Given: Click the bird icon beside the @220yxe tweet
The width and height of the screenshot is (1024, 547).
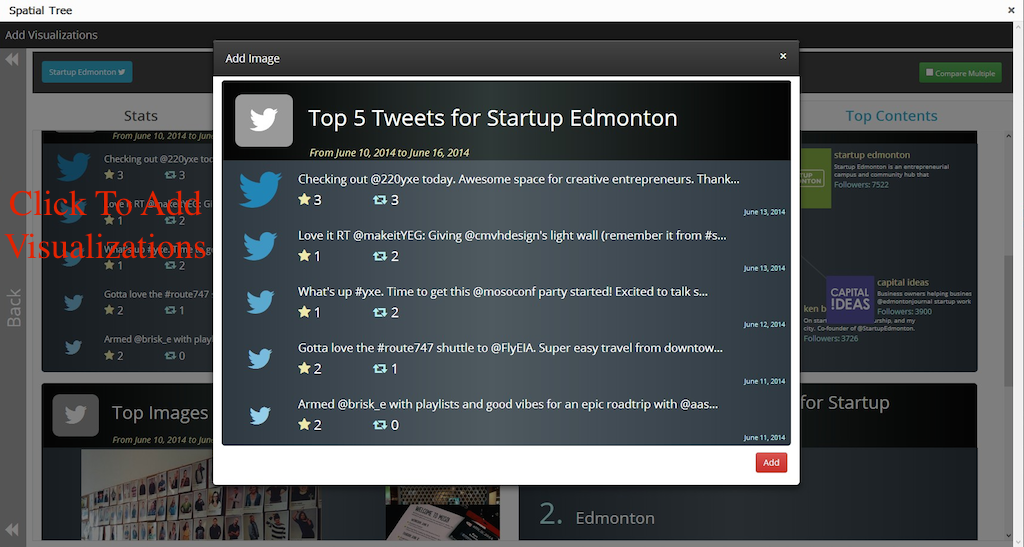Looking at the screenshot, I should tap(260, 189).
